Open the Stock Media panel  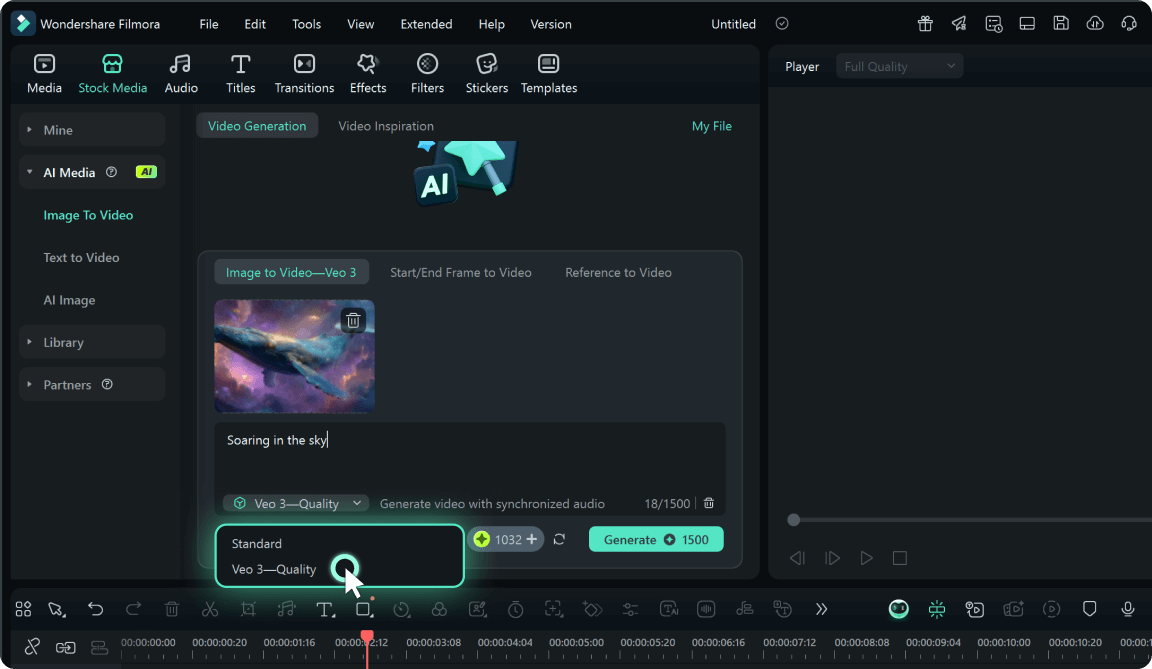112,73
